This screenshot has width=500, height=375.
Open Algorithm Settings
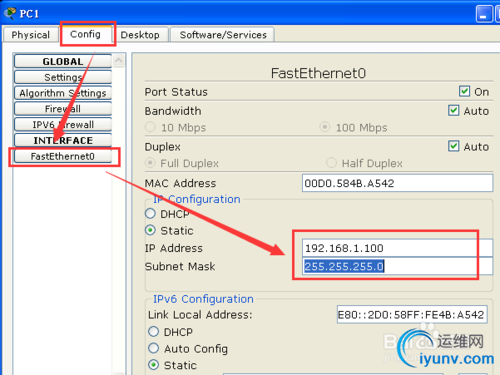(x=63, y=93)
